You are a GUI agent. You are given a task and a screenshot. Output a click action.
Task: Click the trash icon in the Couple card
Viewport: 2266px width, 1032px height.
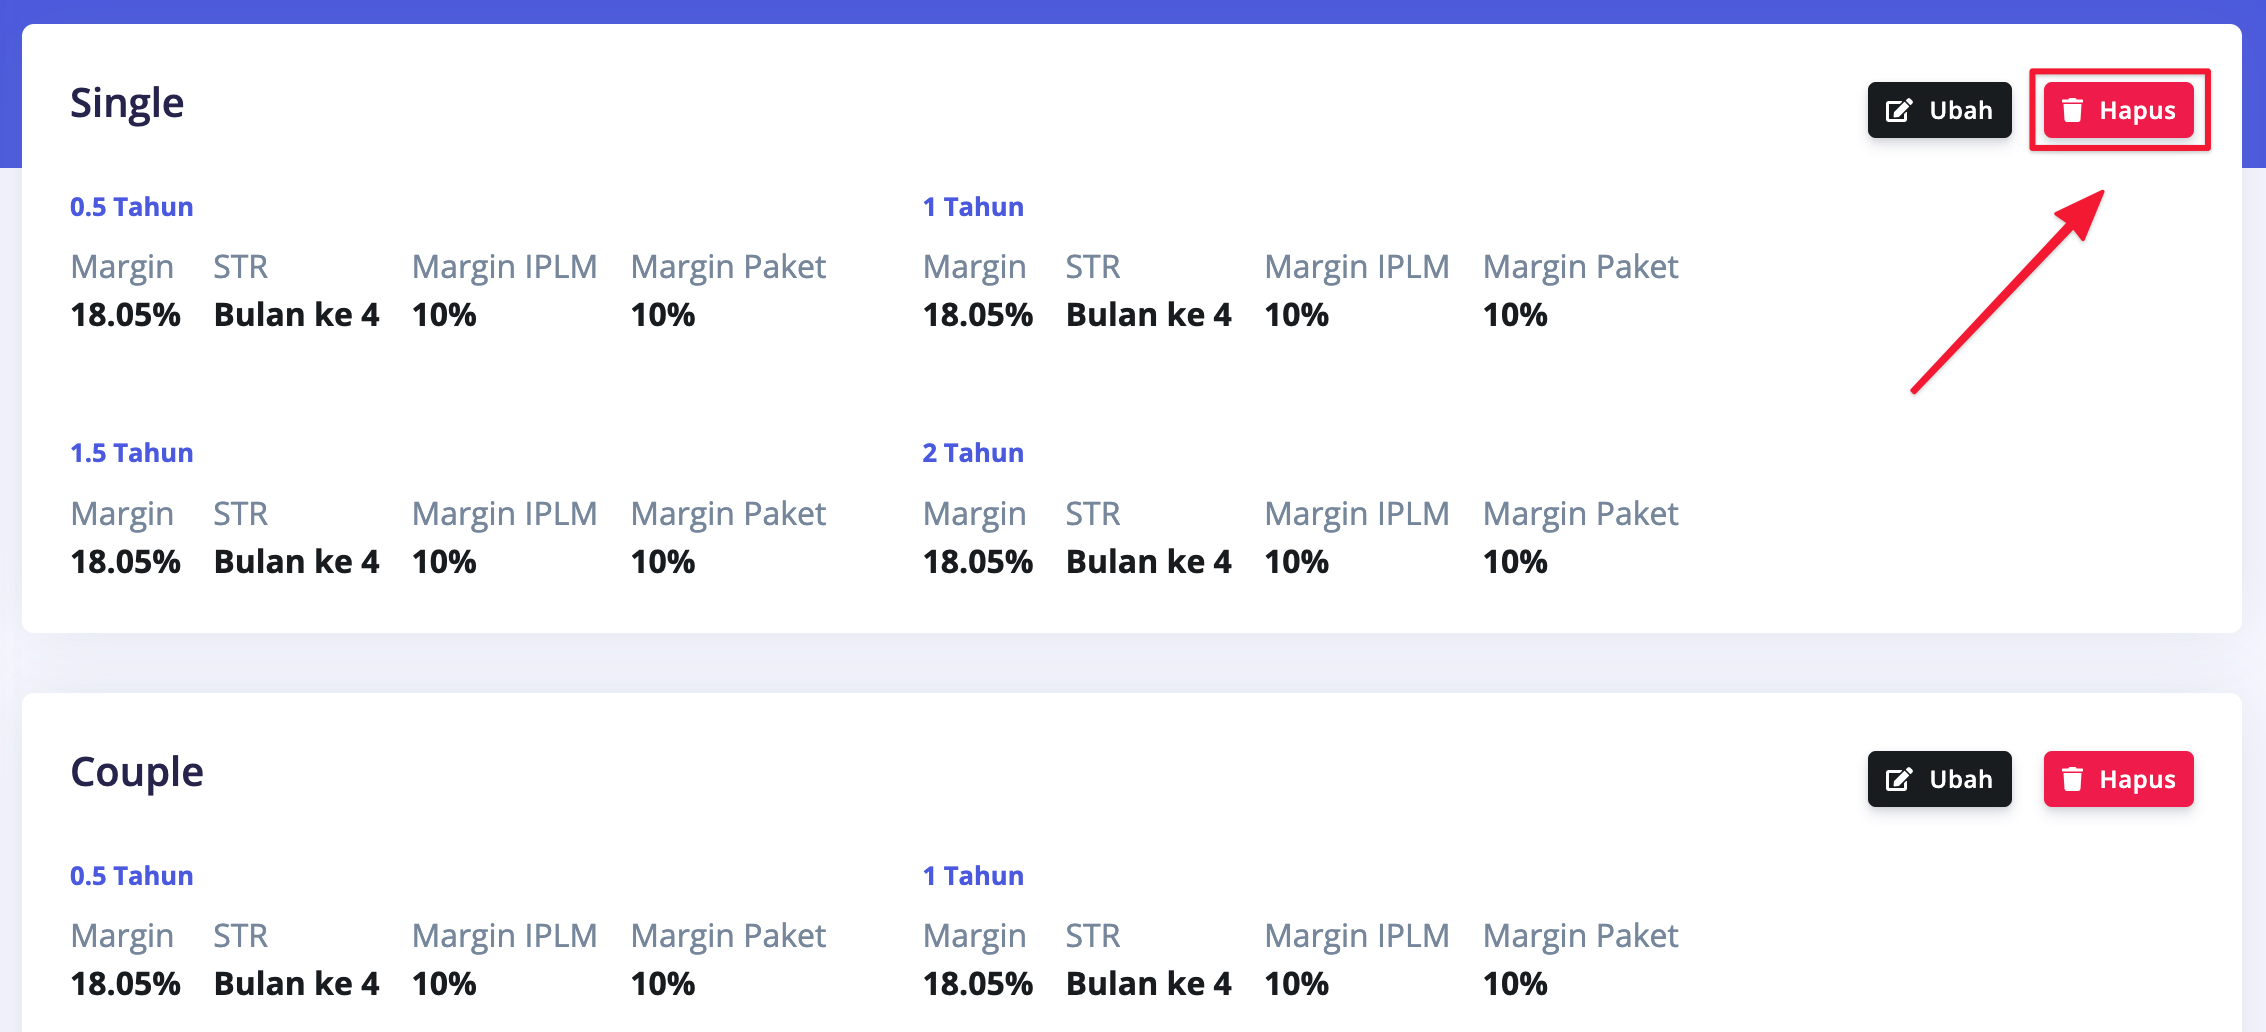point(2072,779)
